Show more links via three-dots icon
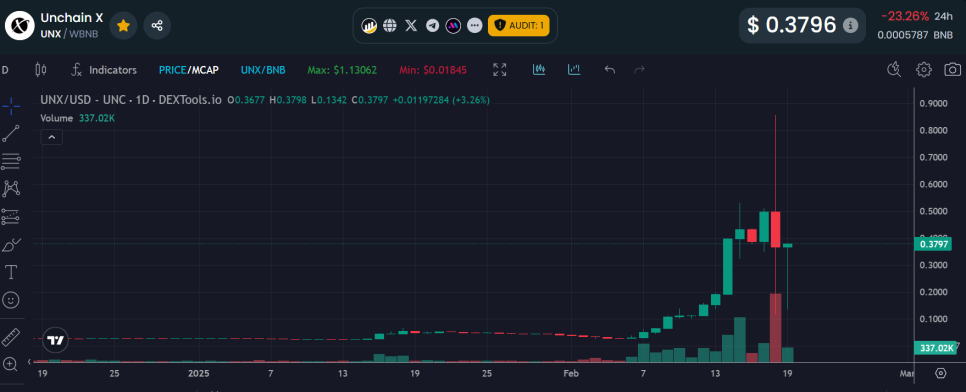The image size is (966, 392). (474, 25)
